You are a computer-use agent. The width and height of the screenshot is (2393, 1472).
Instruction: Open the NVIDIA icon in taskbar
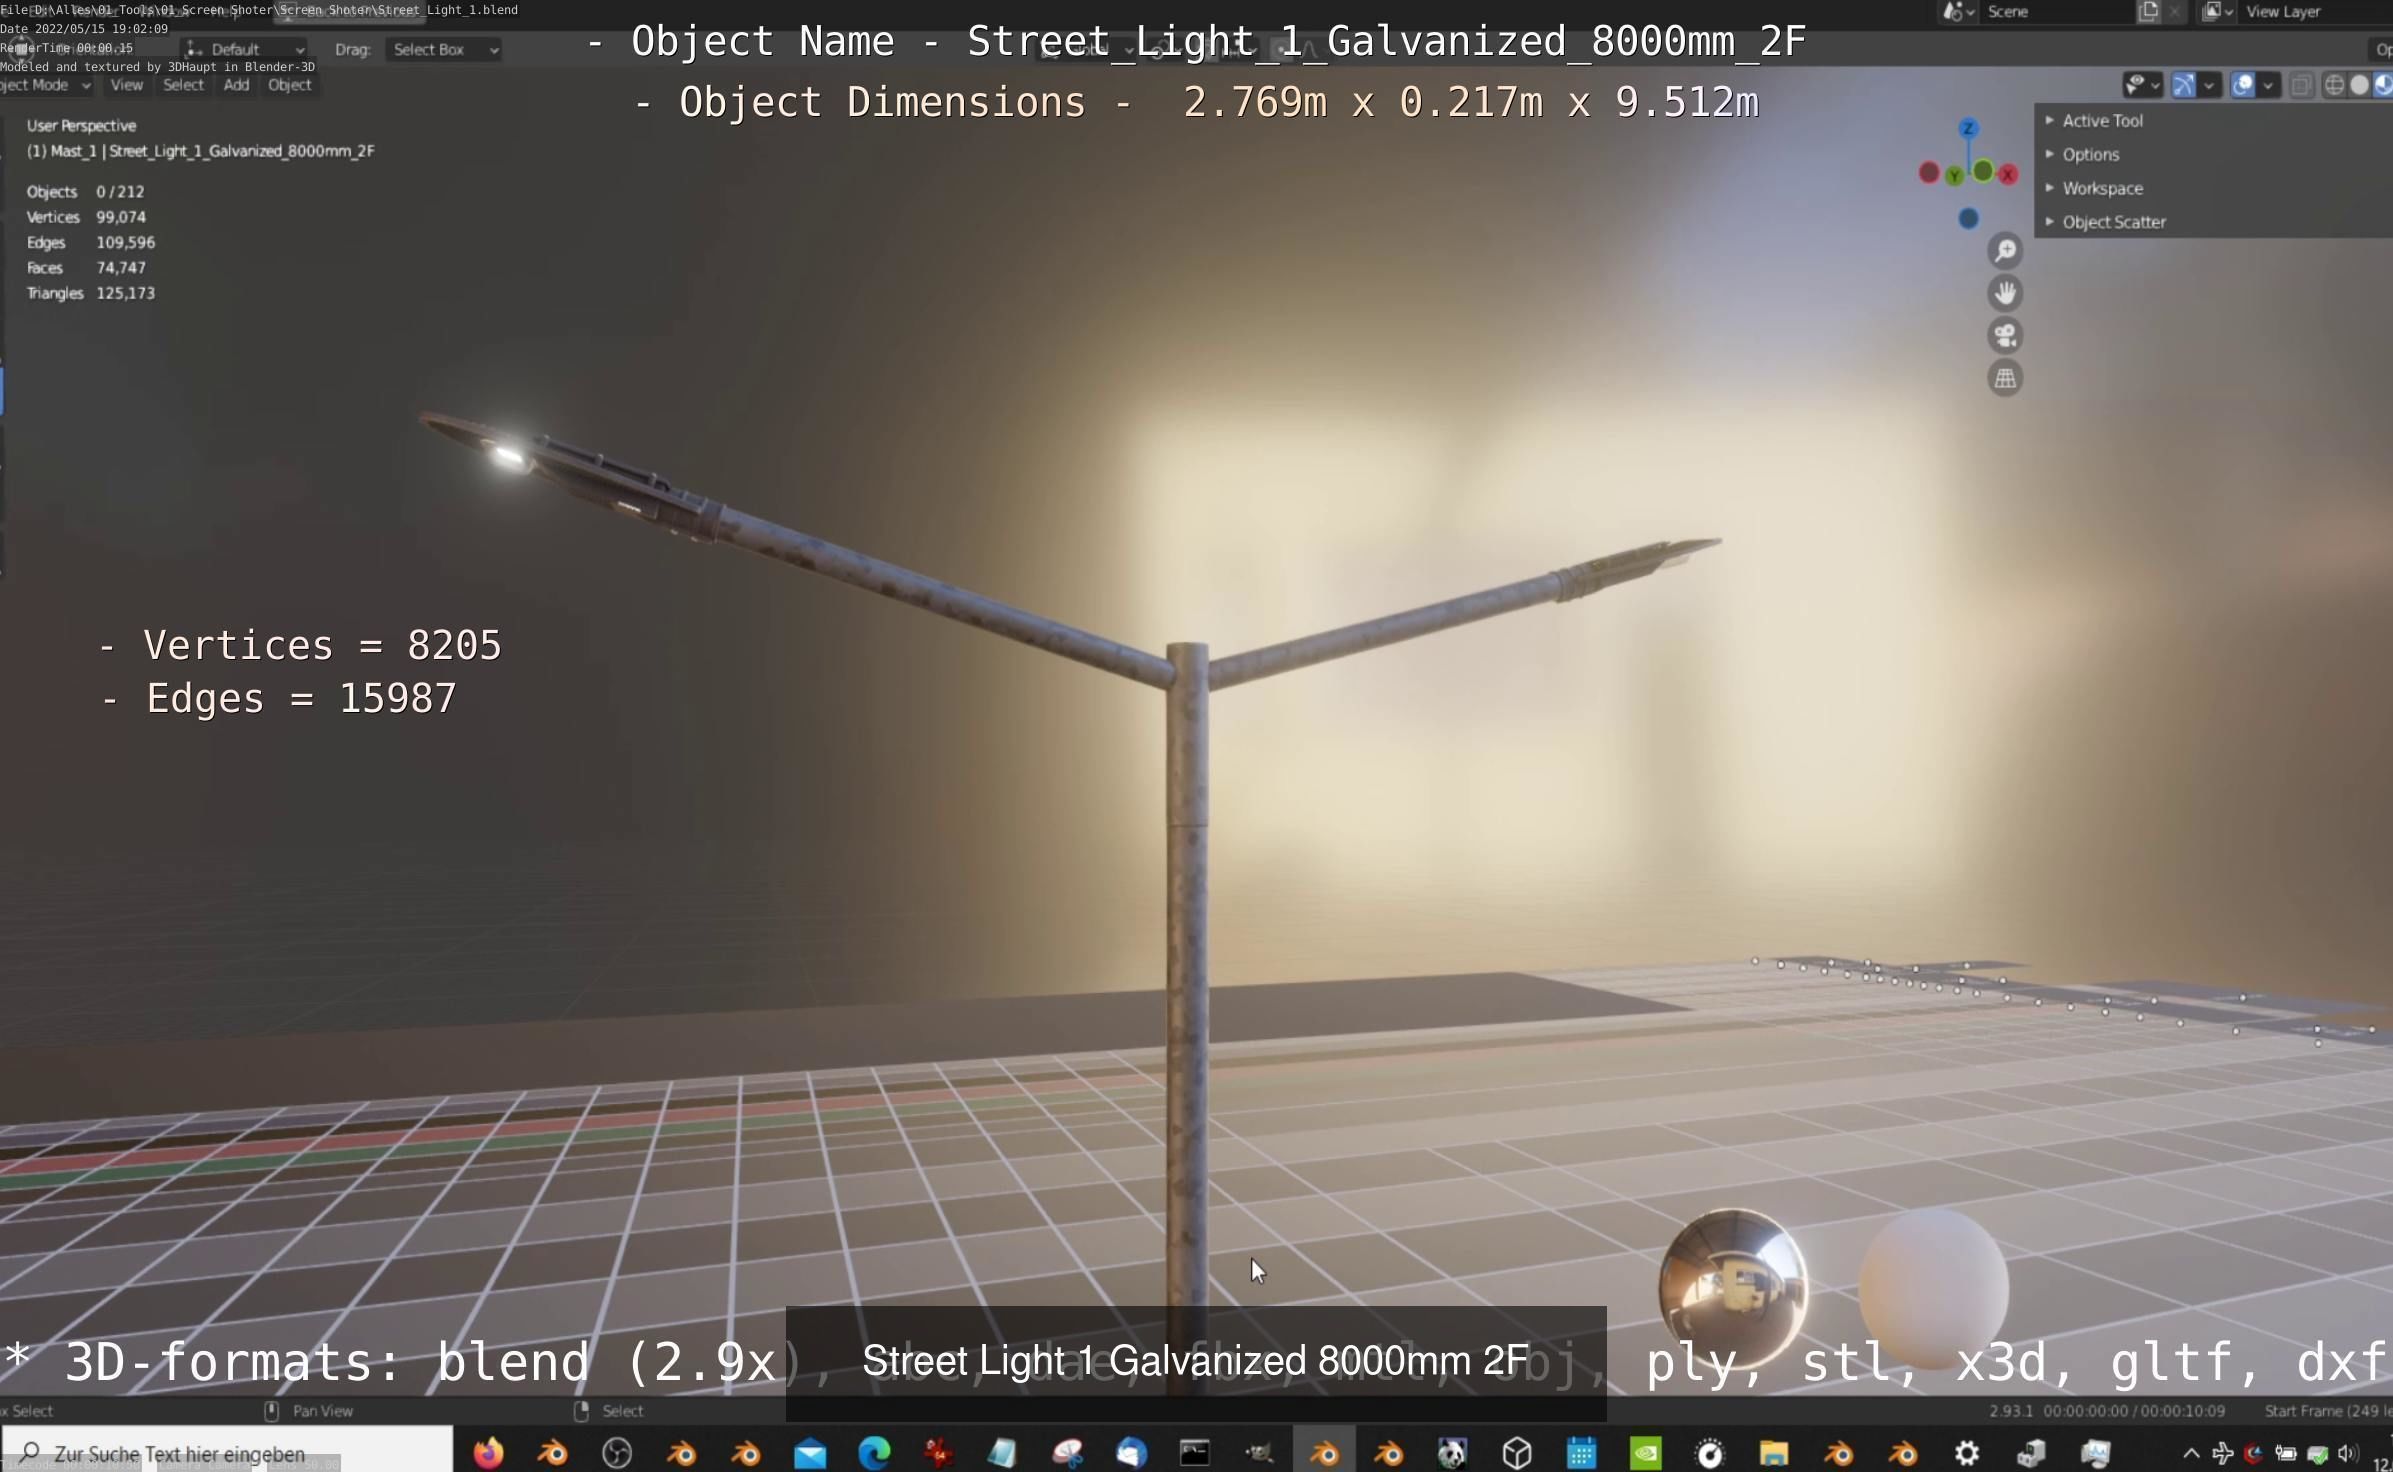1645,1453
